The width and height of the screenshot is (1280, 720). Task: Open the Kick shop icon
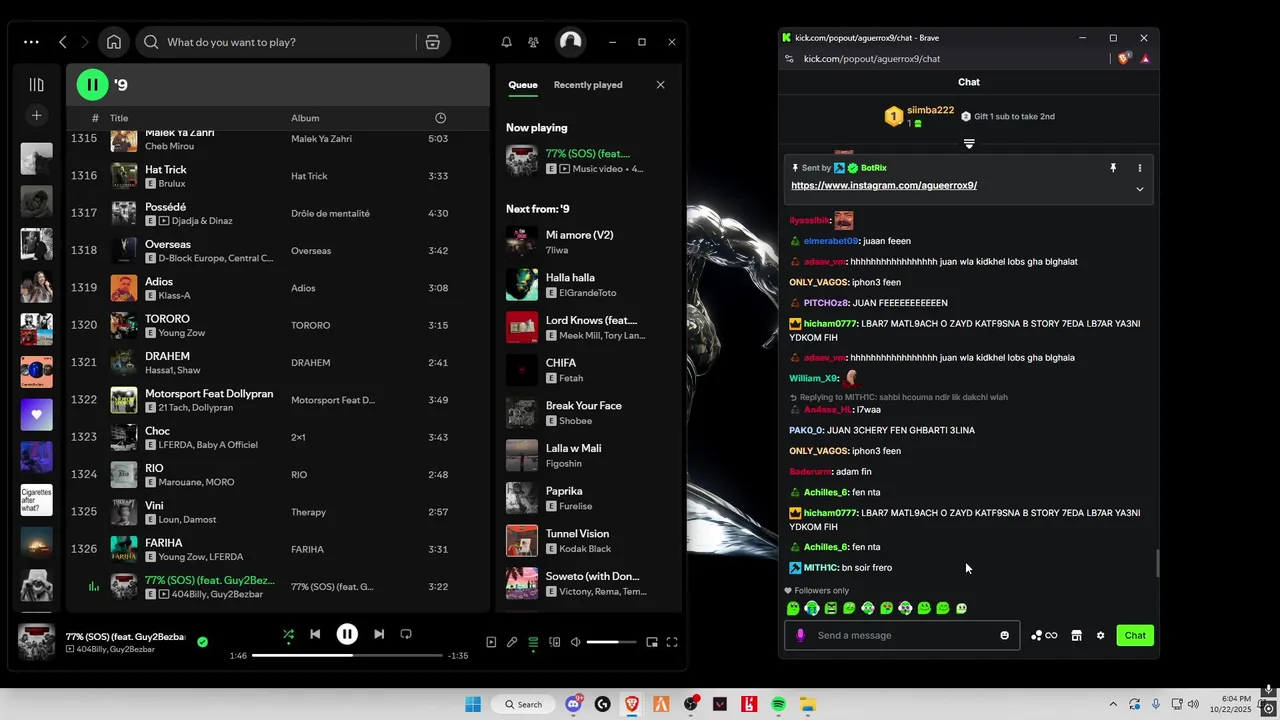coord(1076,635)
